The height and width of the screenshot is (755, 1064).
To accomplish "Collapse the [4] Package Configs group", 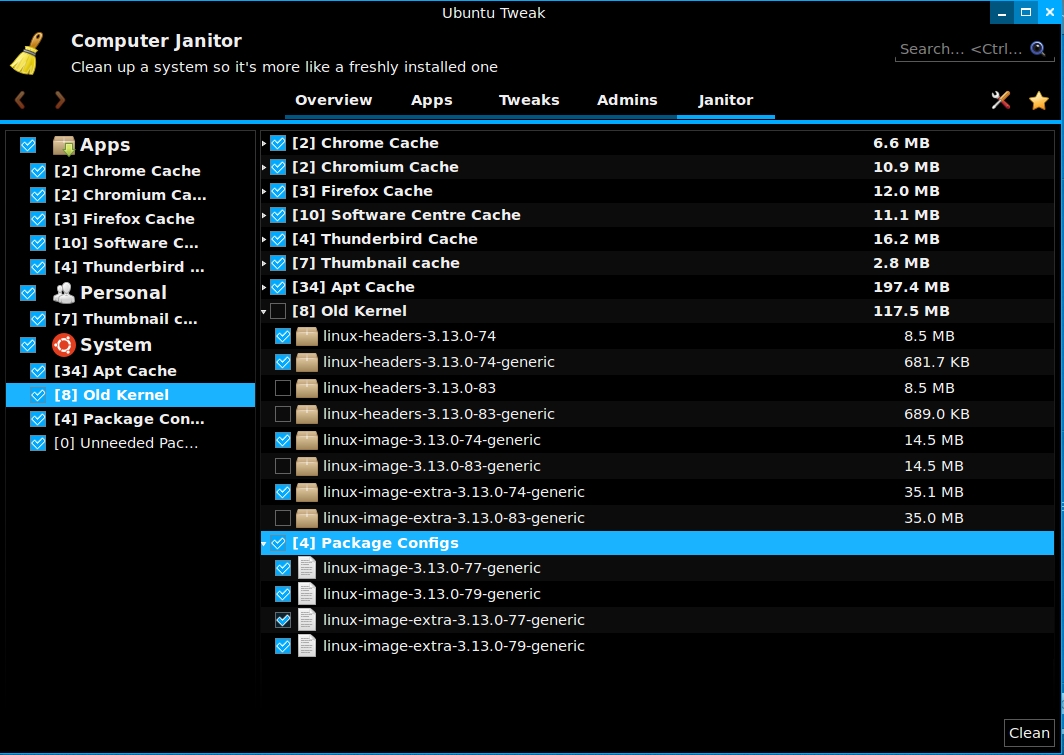I will click(x=264, y=544).
